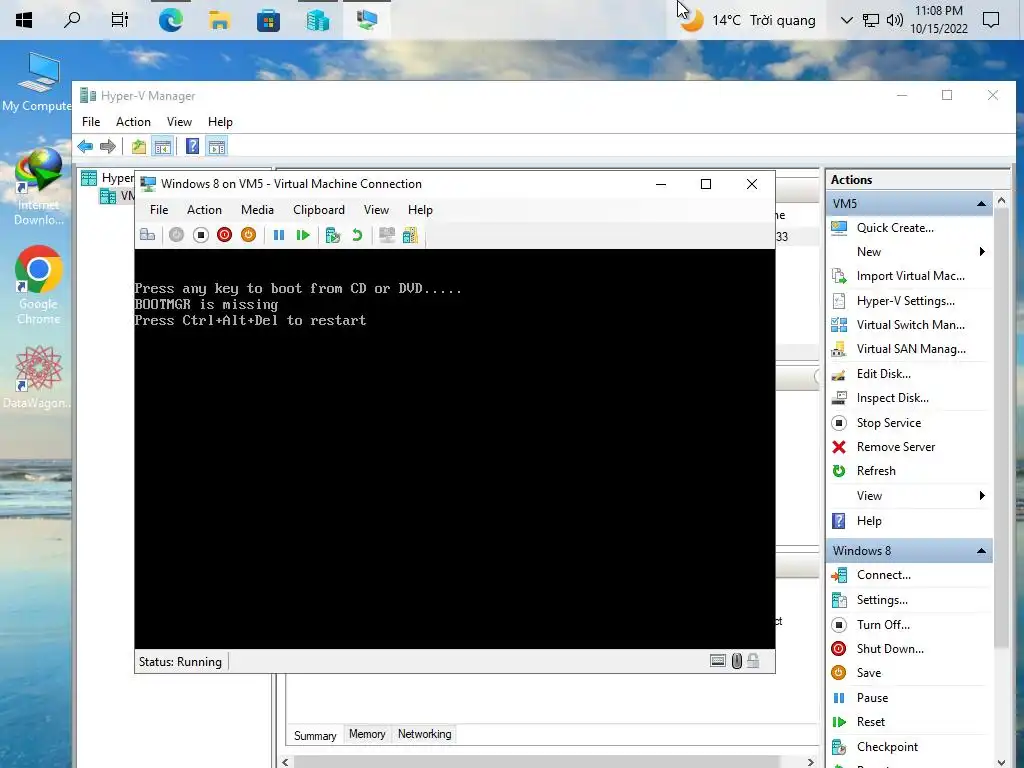Open Help menu in VM Connection
1024x768 pixels.
[x=420, y=210]
